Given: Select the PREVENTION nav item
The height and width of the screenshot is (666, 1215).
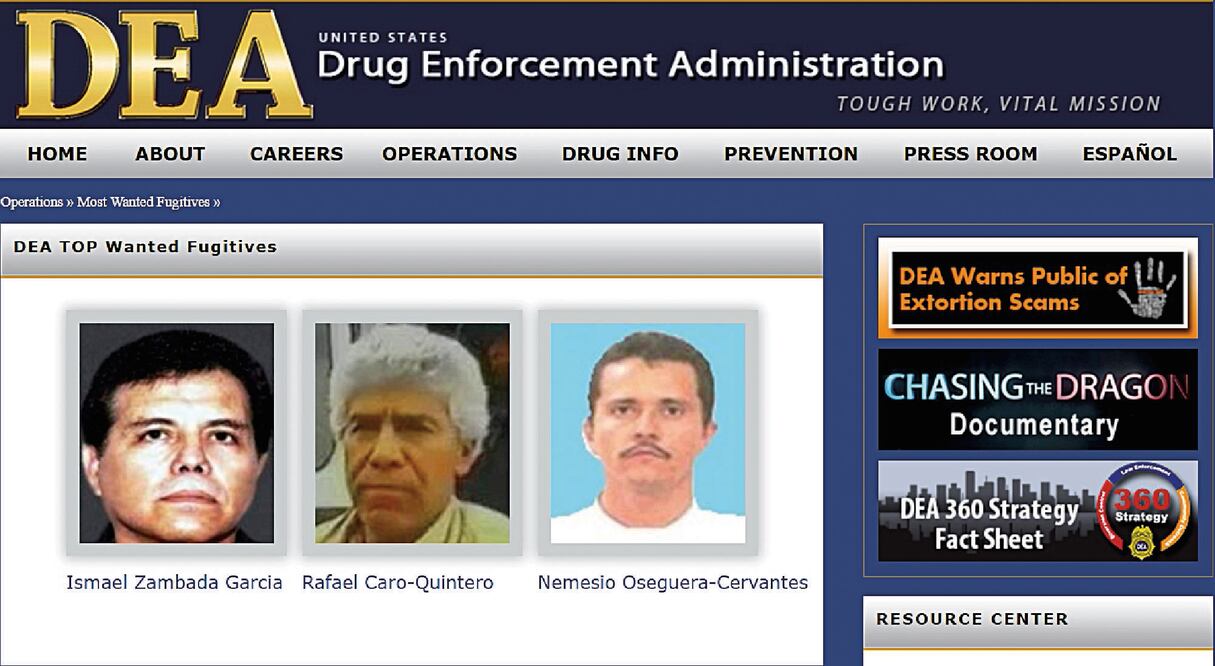Looking at the screenshot, I should [791, 154].
